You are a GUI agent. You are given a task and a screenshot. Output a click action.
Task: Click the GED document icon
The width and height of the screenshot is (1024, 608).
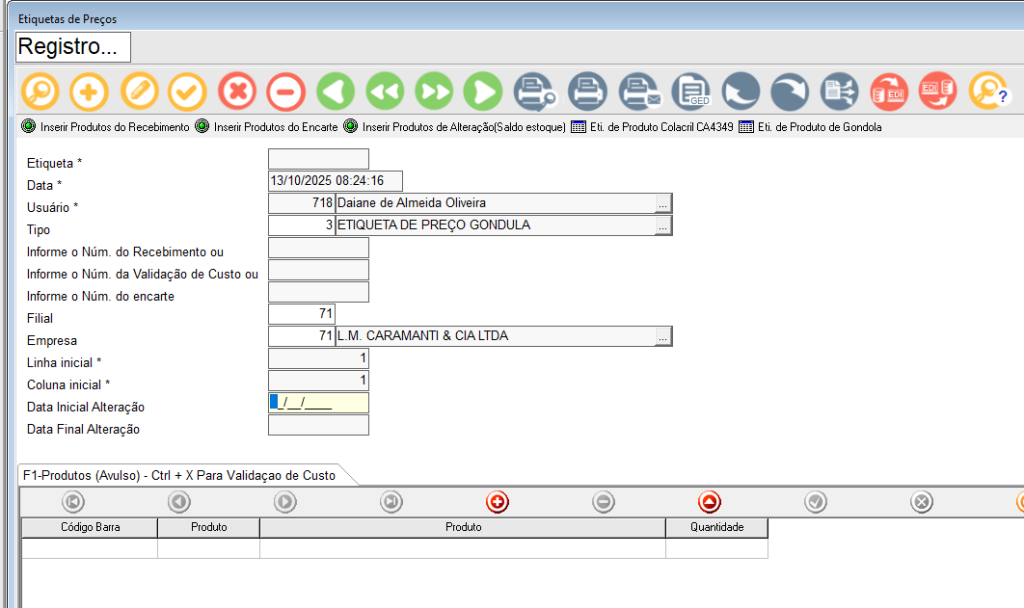pyautogui.click(x=690, y=92)
